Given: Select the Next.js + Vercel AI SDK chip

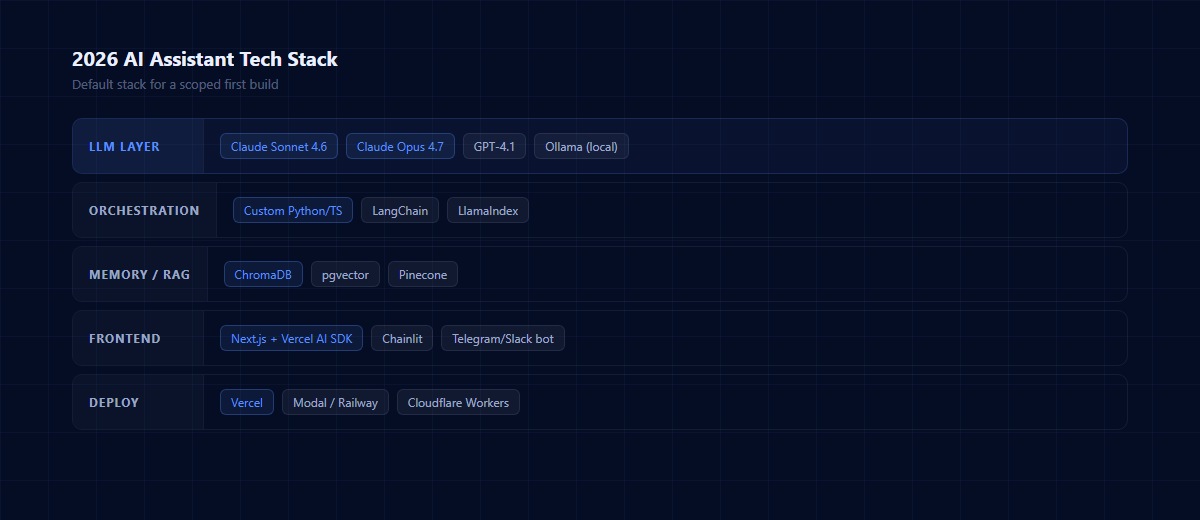Looking at the screenshot, I should coord(291,338).
